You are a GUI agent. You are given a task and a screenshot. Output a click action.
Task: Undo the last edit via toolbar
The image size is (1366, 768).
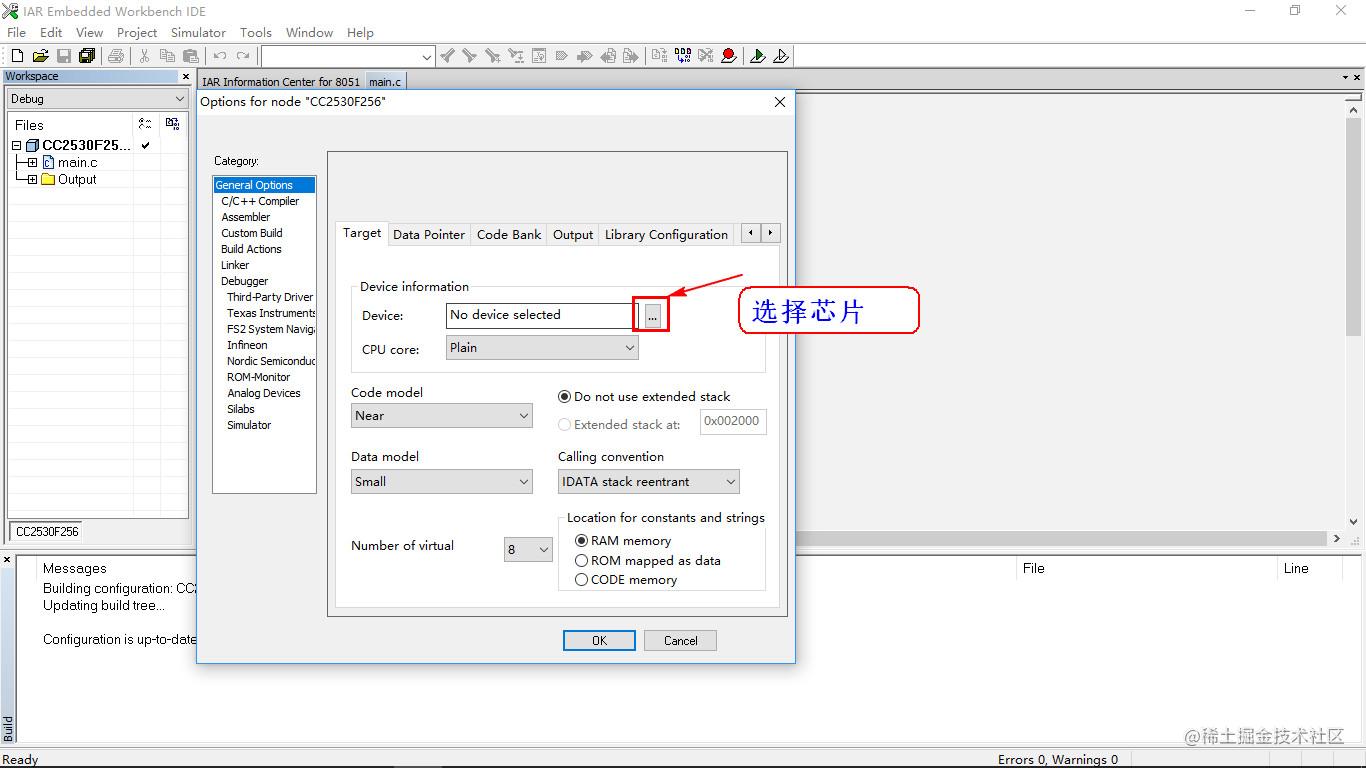[220, 56]
